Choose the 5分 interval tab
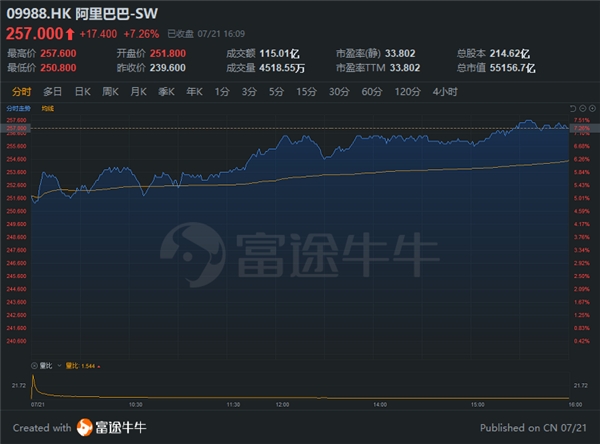Viewport: 600px width, 444px height. pyautogui.click(x=276, y=92)
